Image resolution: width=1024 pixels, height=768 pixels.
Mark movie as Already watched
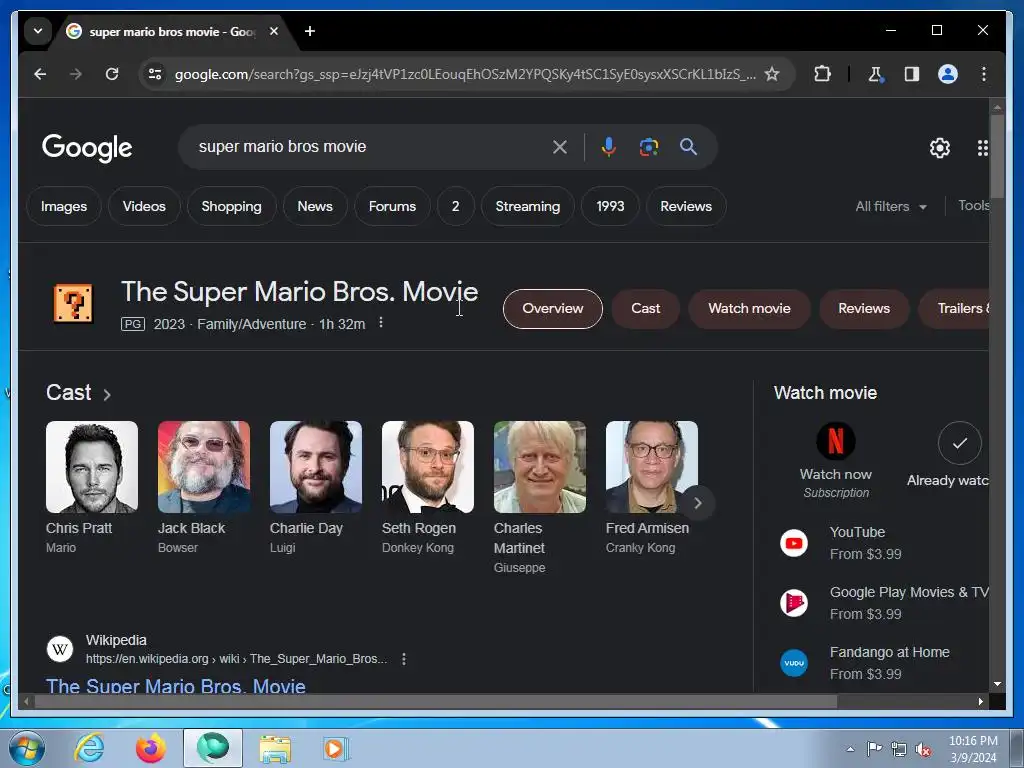pos(948,455)
